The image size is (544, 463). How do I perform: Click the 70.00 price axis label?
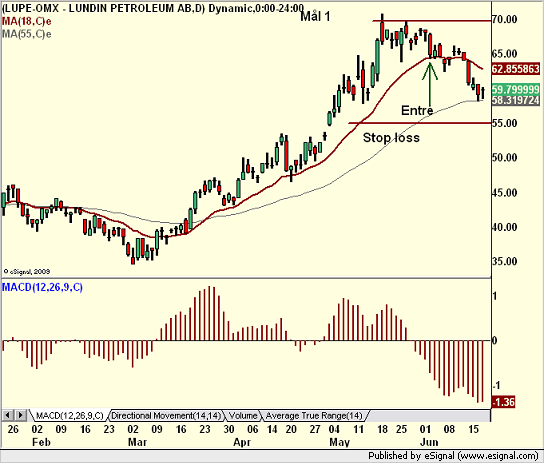click(x=504, y=19)
